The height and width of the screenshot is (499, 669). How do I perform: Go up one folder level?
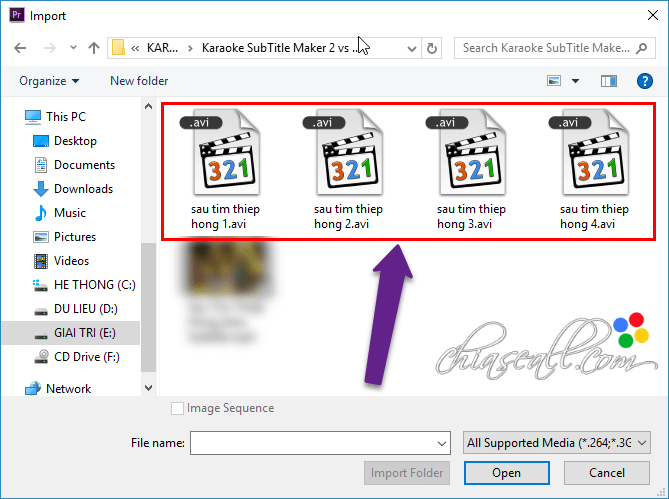(94, 48)
